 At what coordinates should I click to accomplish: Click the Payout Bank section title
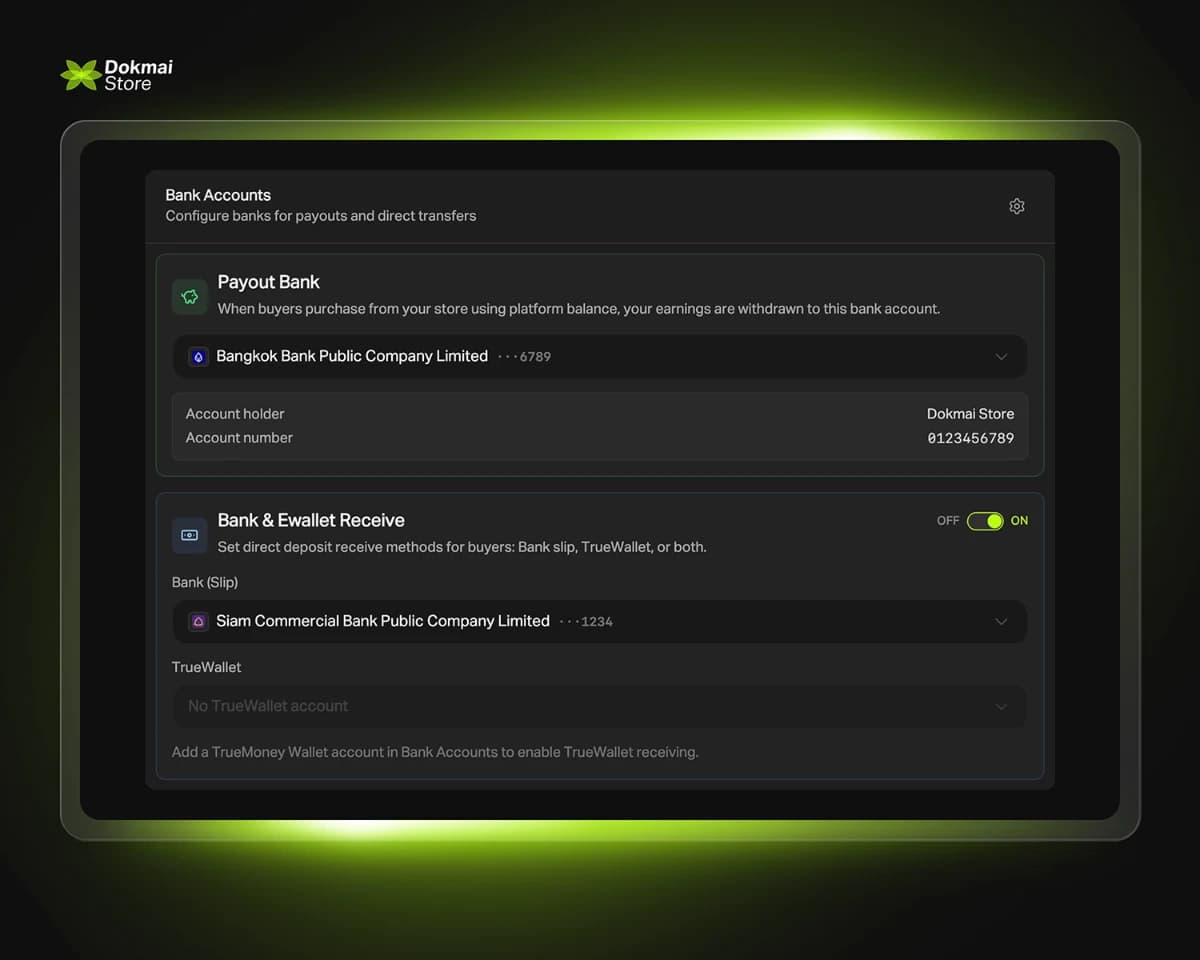tap(268, 282)
